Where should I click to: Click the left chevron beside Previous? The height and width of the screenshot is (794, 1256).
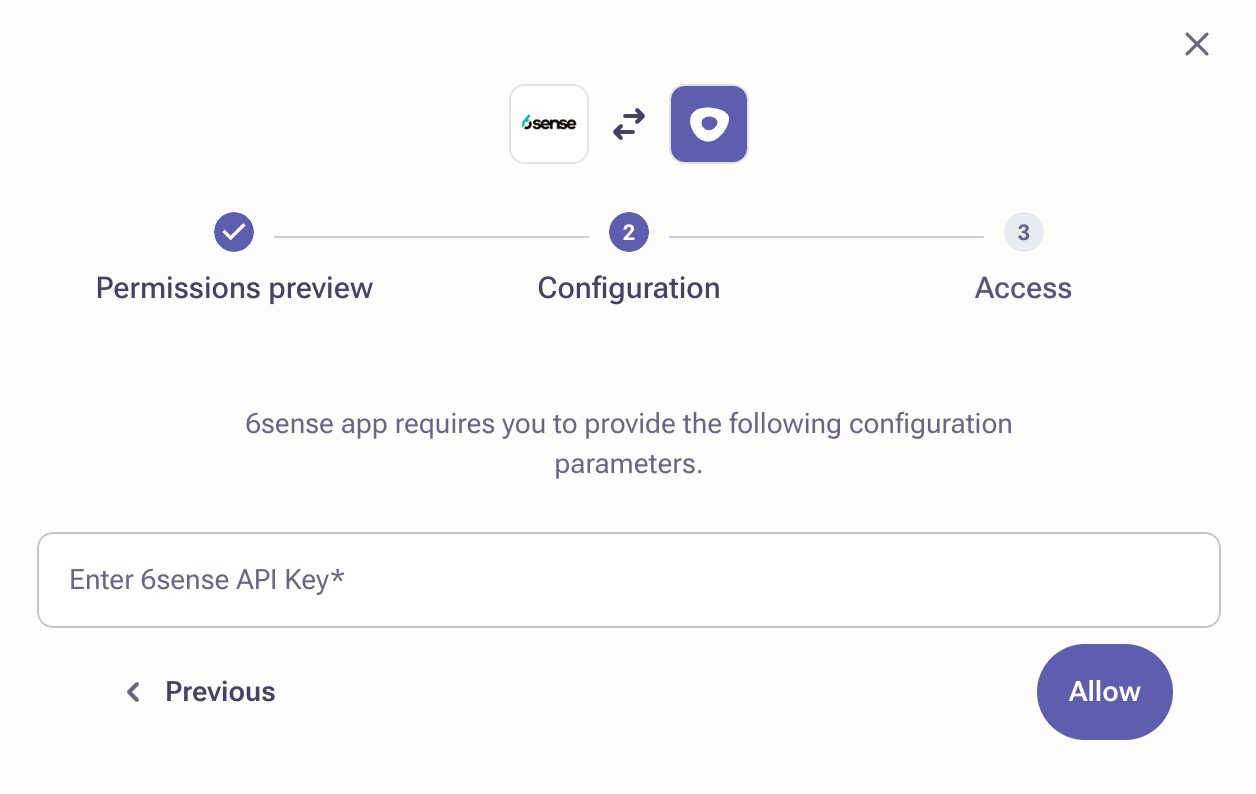[x=133, y=692]
